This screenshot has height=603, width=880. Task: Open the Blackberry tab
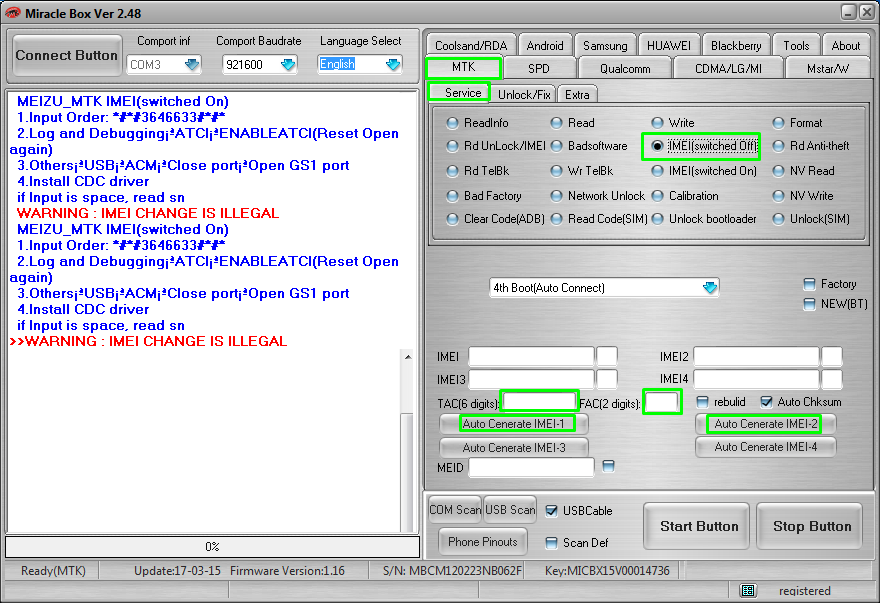click(x=736, y=45)
